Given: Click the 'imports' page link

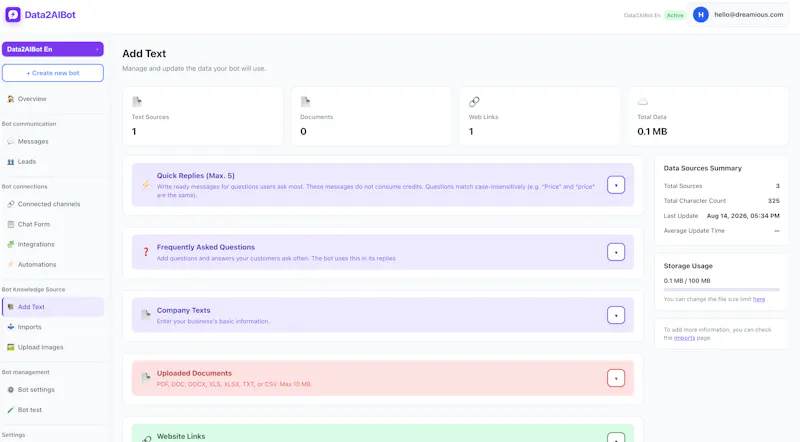Looking at the screenshot, I should [x=684, y=338].
